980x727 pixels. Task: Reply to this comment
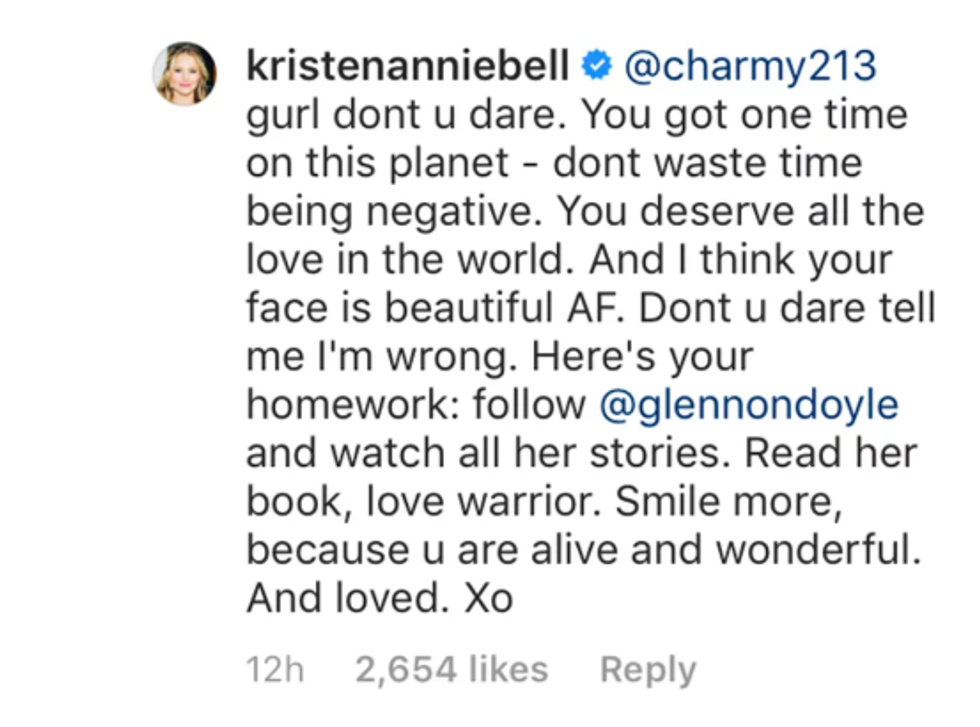[x=648, y=669]
